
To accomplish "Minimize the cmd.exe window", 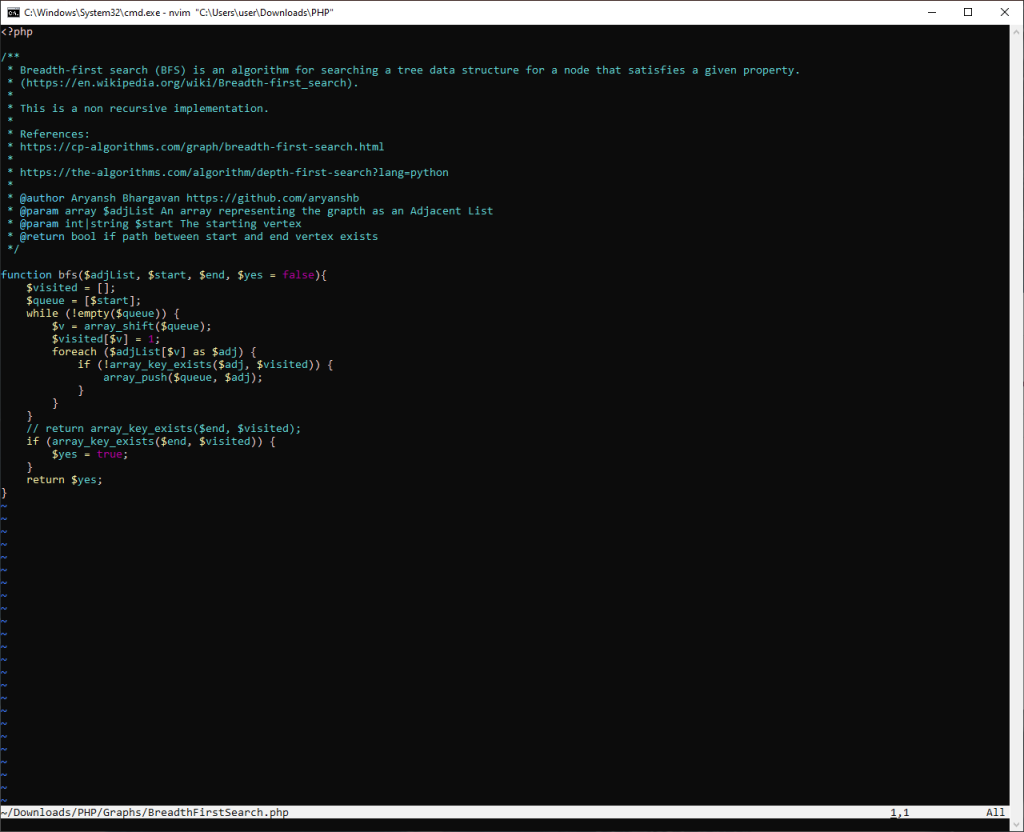I will coord(932,12).
